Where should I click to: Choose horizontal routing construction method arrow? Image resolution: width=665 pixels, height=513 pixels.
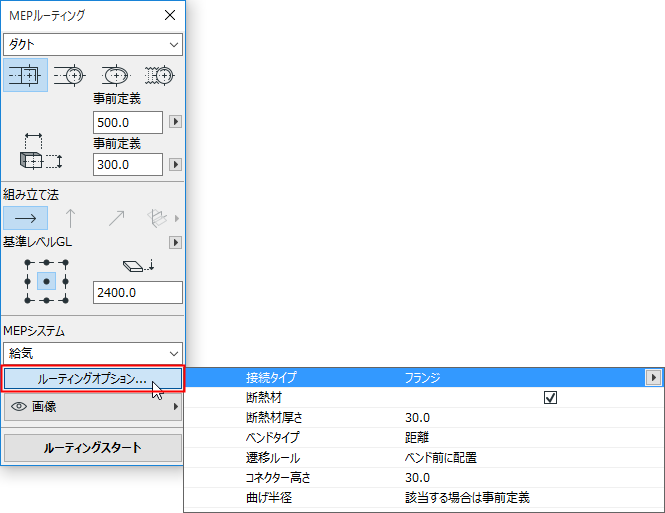point(25,218)
